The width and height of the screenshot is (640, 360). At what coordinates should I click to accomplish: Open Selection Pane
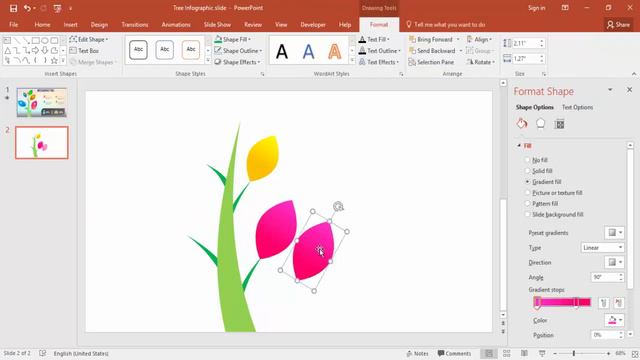click(x=431, y=62)
